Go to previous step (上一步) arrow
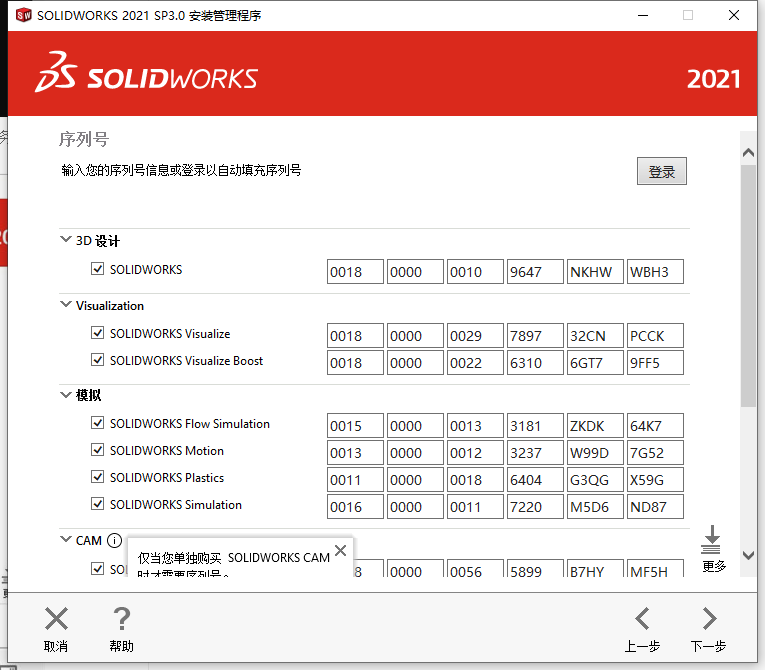 pyautogui.click(x=642, y=620)
